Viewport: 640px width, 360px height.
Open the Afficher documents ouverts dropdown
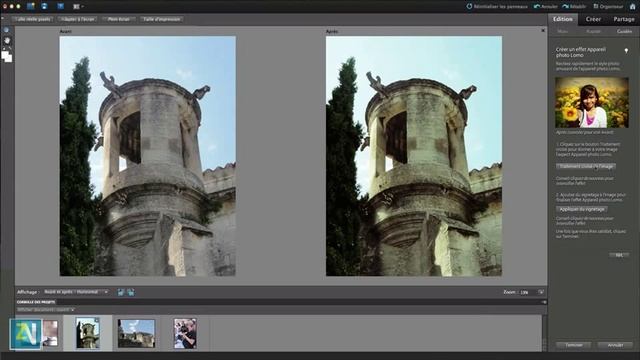45,310
